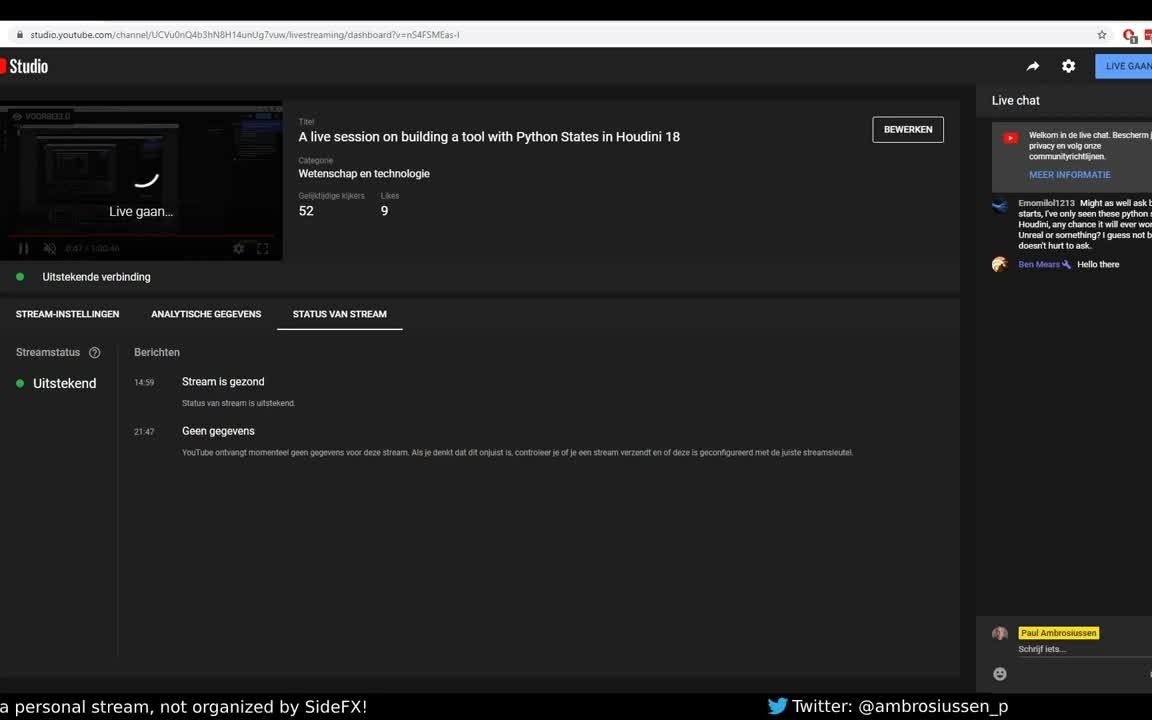The image size is (1152, 720).
Task: Click the VOORBEELD eye badge on preview
Action: 42,116
